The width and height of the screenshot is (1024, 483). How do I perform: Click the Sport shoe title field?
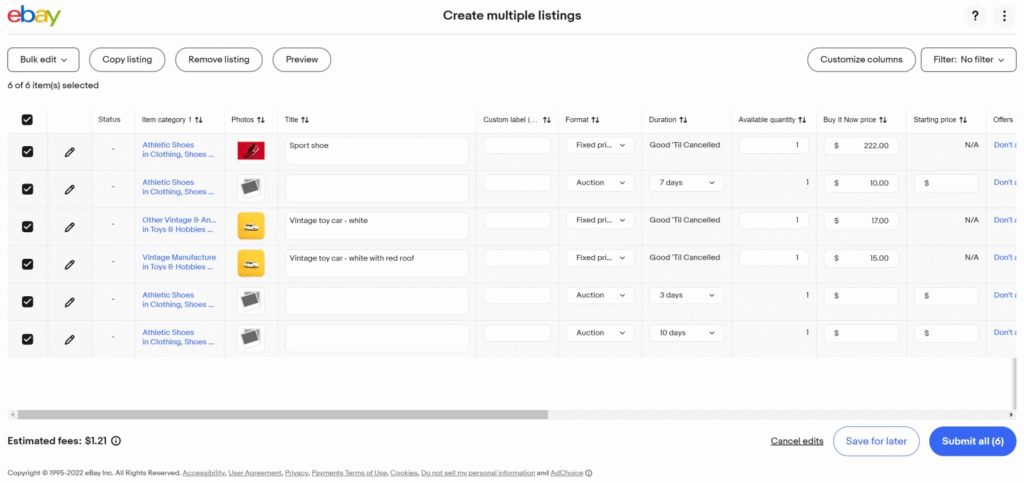(x=377, y=151)
